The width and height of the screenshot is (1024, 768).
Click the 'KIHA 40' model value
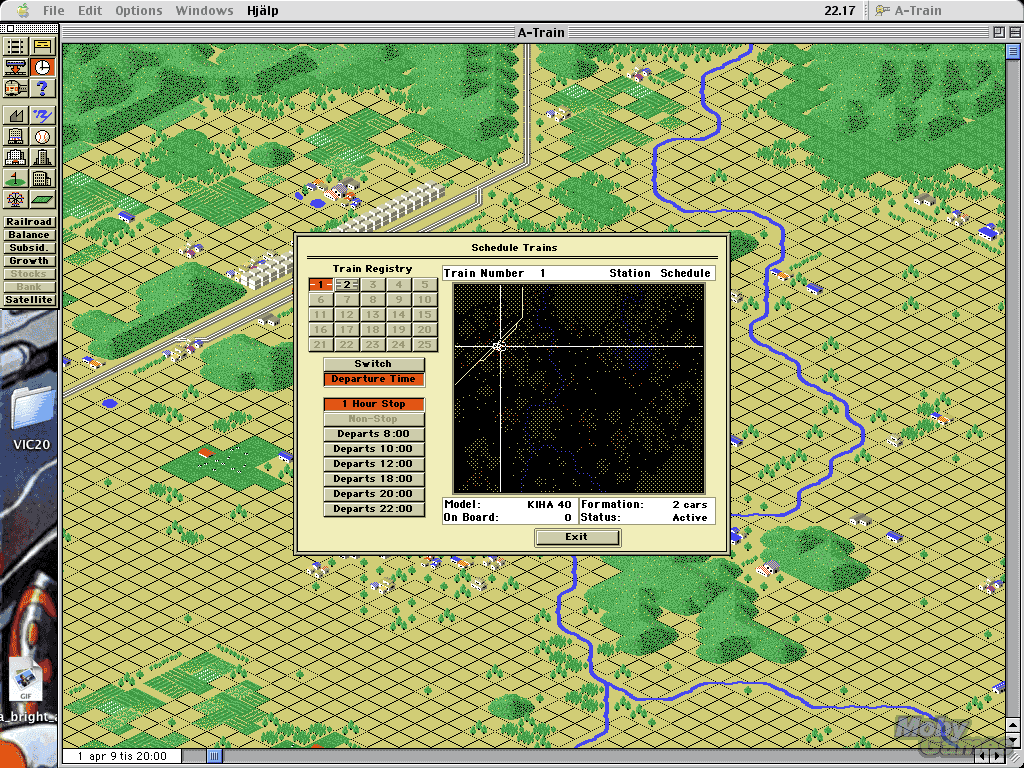click(x=549, y=504)
